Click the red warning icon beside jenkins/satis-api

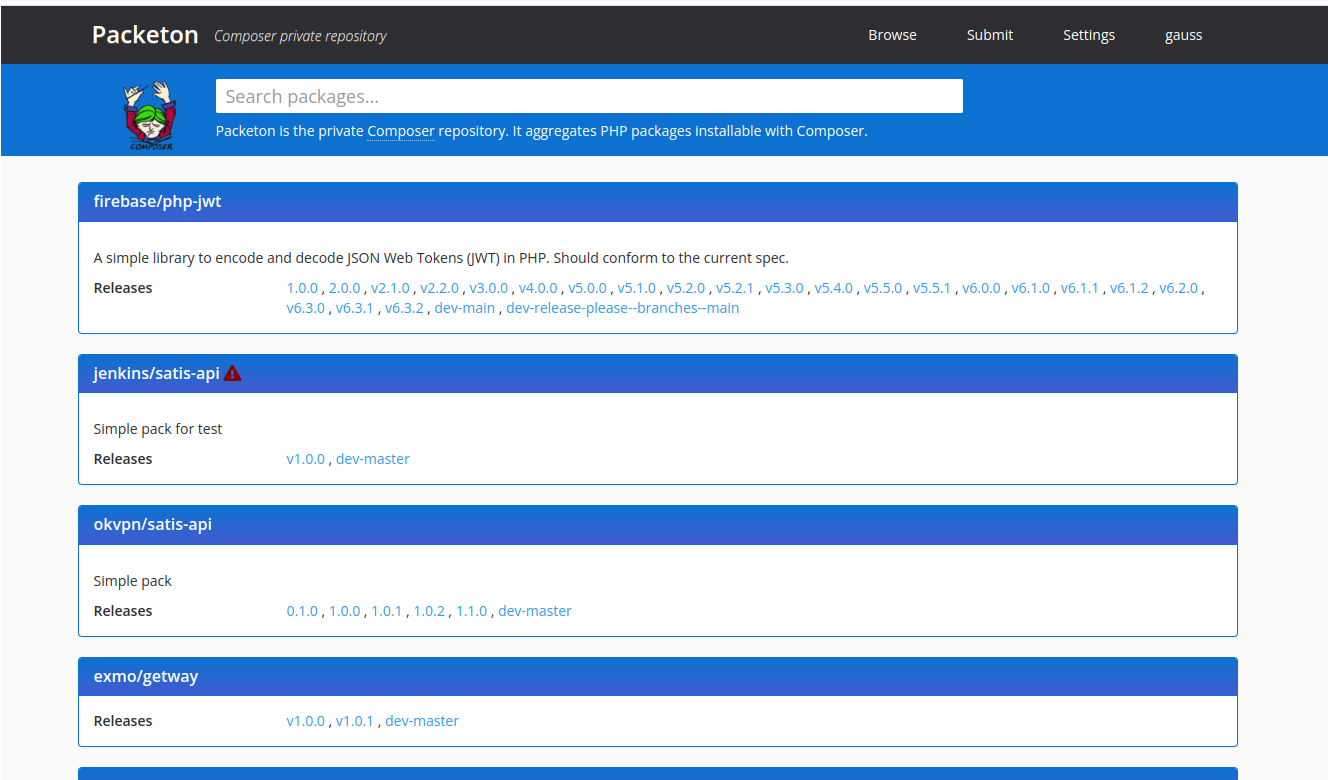pyautogui.click(x=233, y=373)
